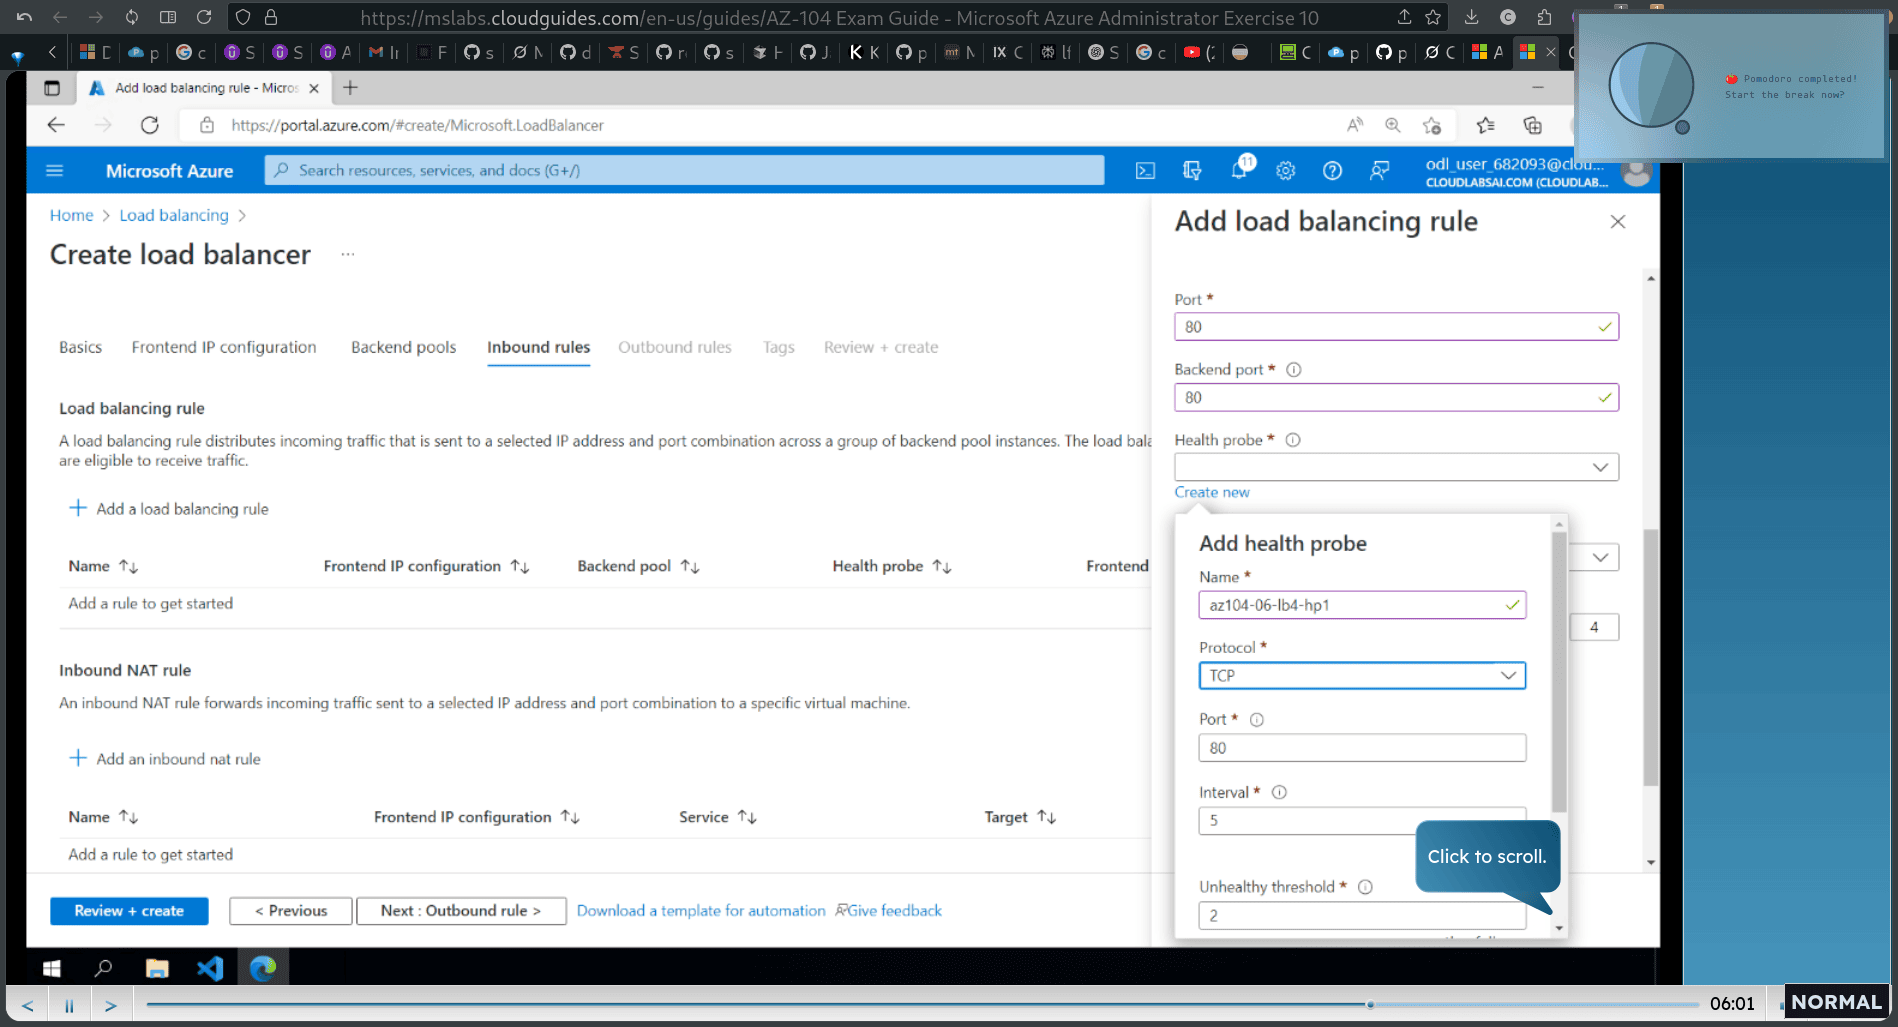Click Add a load balancing rule
Viewport: 1898px width, 1027px height.
[x=169, y=509]
